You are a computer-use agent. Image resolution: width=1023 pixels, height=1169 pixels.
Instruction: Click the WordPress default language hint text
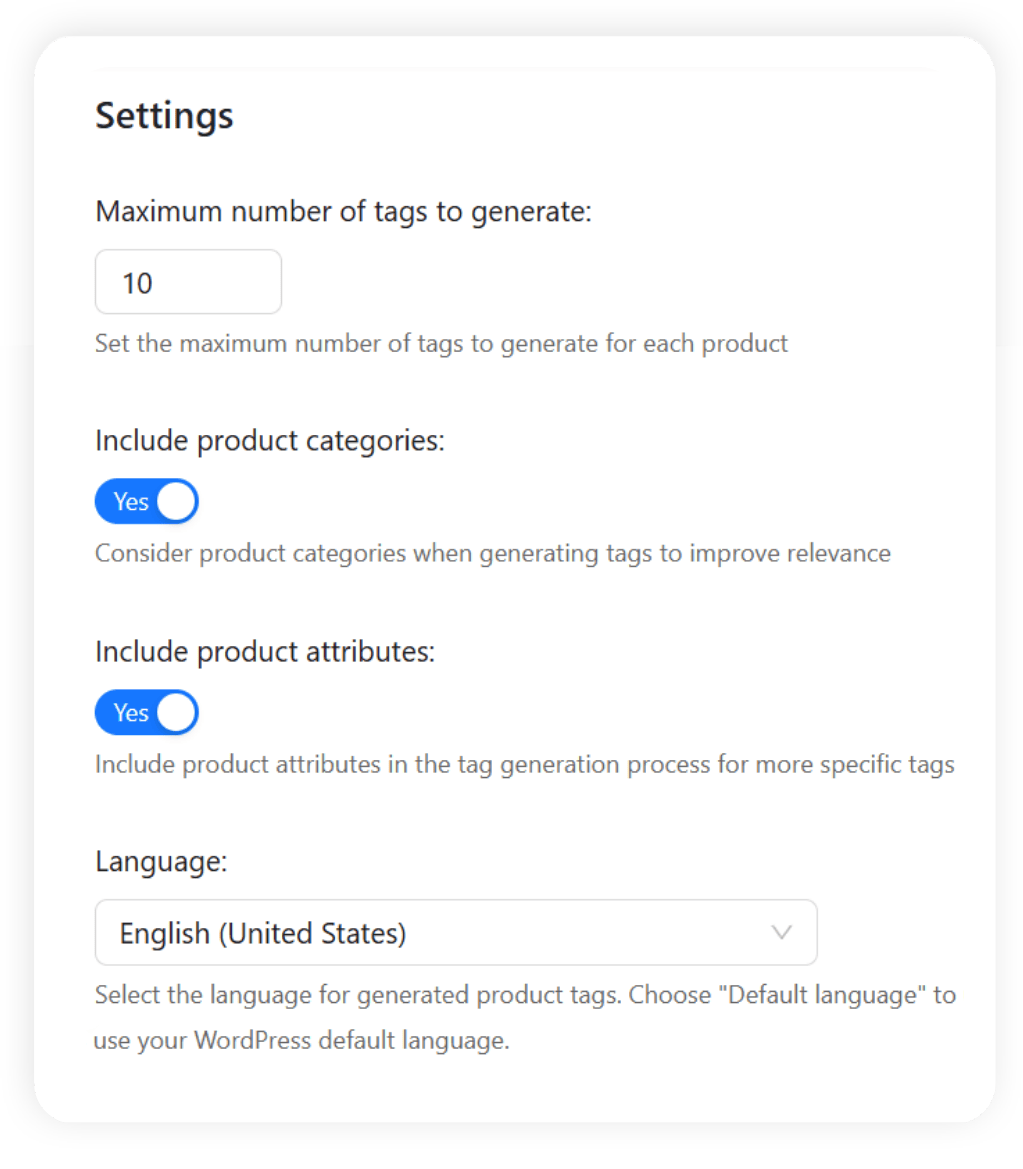[x=525, y=1017]
